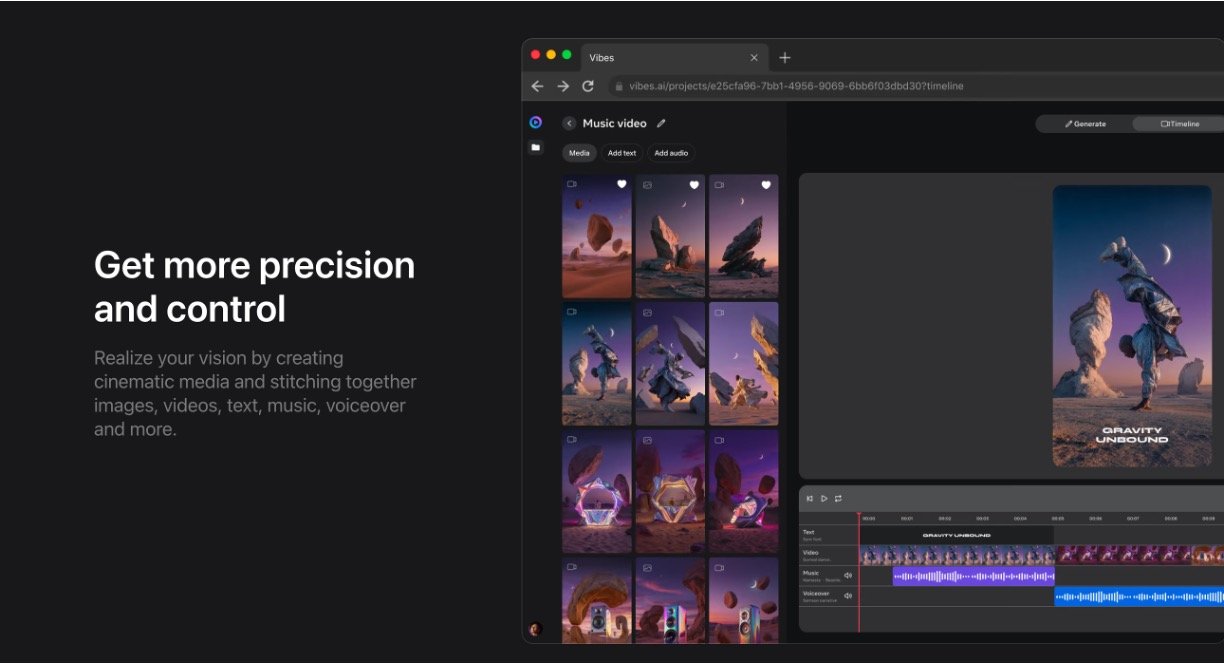Image resolution: width=1224 pixels, height=664 pixels.
Task: Click the Add audio button
Action: coord(671,153)
